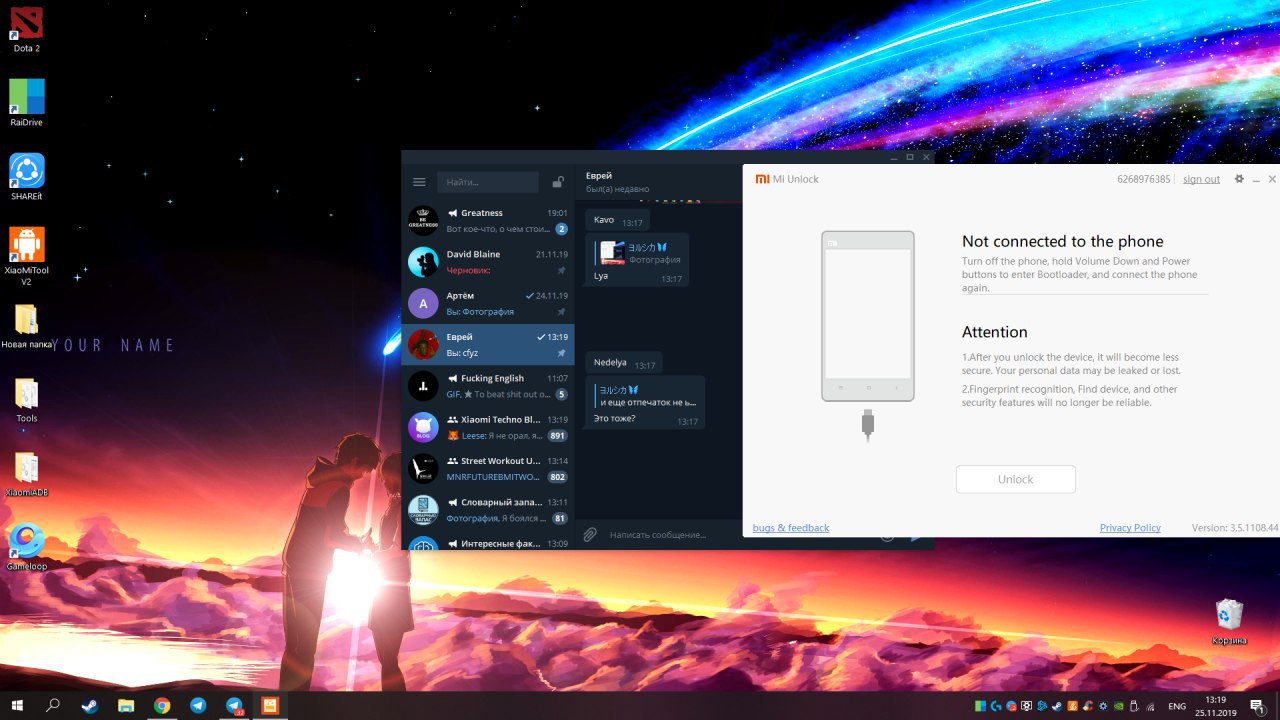Click the Mi logo in Mi Unlock
Screen dimensions: 1280x720
[762, 179]
